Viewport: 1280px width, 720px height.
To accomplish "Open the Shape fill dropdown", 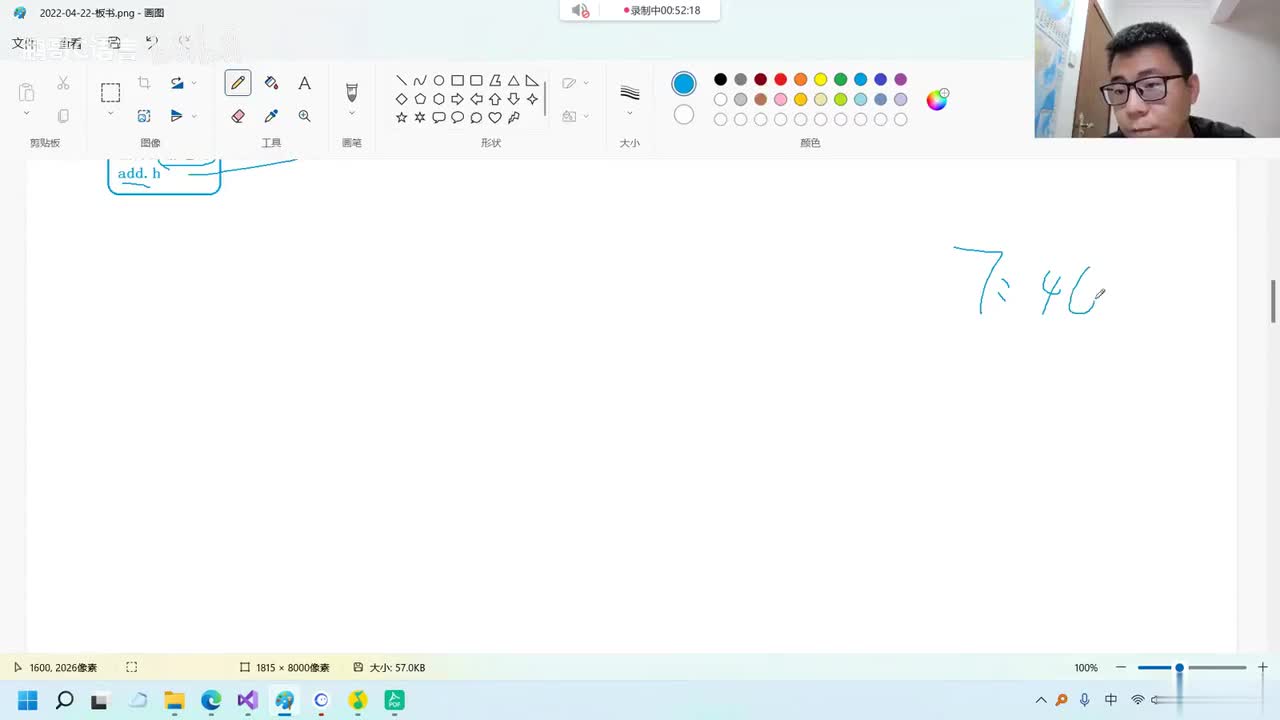I will coord(586,116).
